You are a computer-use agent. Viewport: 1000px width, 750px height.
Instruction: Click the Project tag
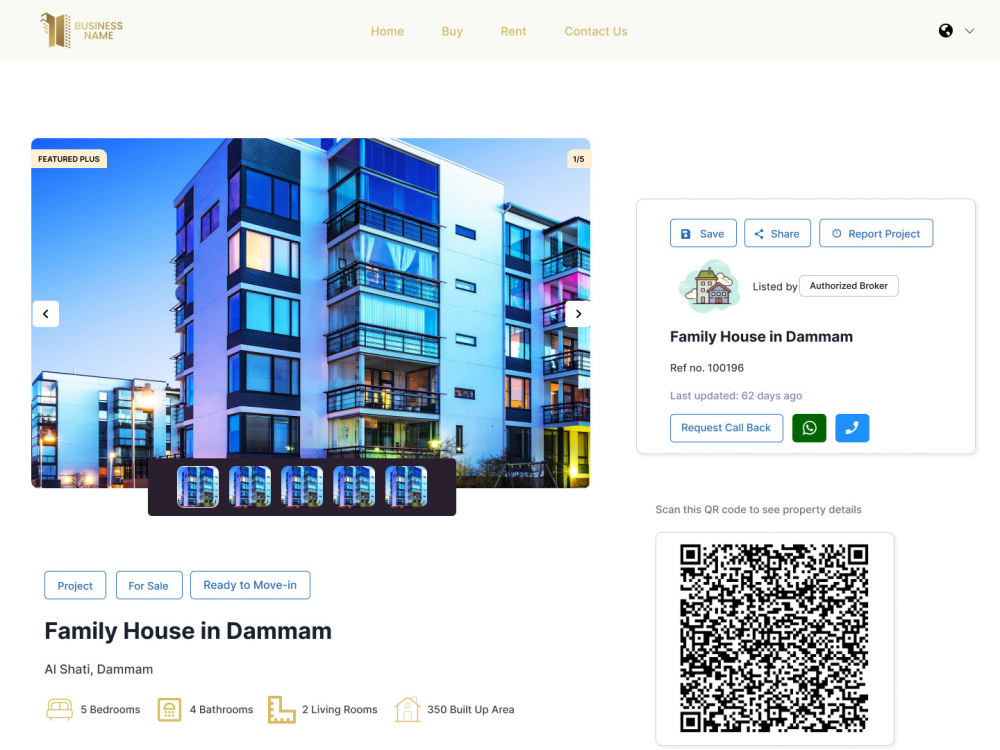[x=75, y=585]
